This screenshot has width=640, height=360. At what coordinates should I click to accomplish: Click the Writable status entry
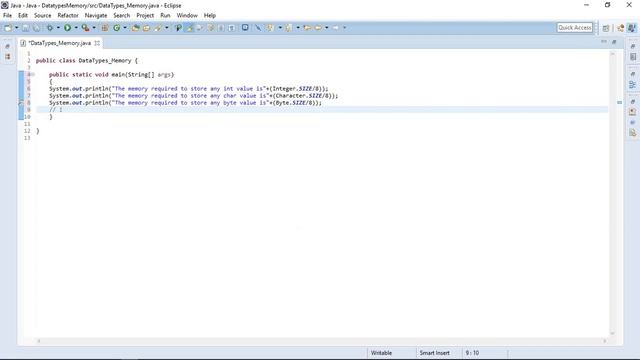(x=381, y=353)
